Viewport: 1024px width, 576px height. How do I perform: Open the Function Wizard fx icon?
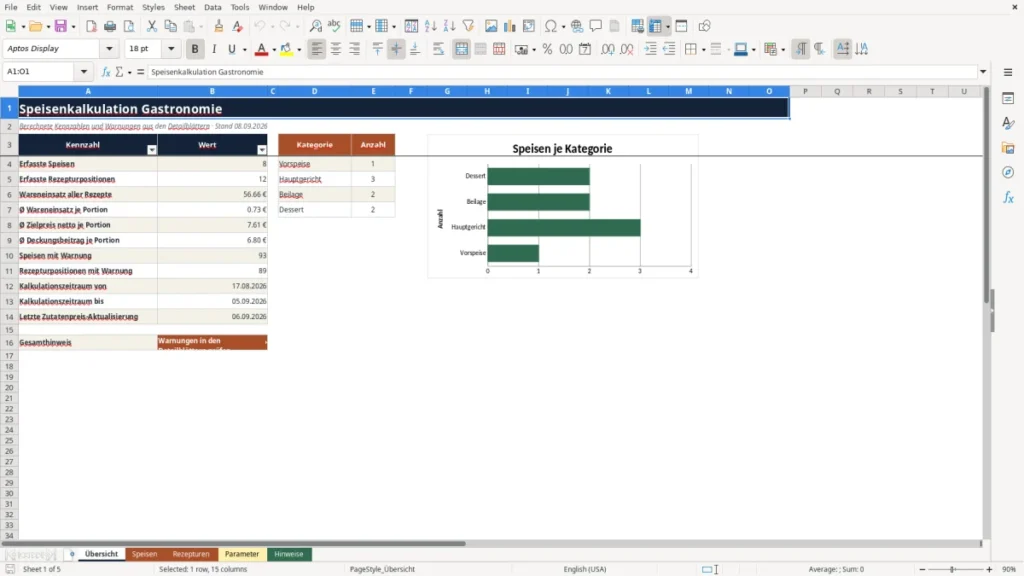coord(106,72)
